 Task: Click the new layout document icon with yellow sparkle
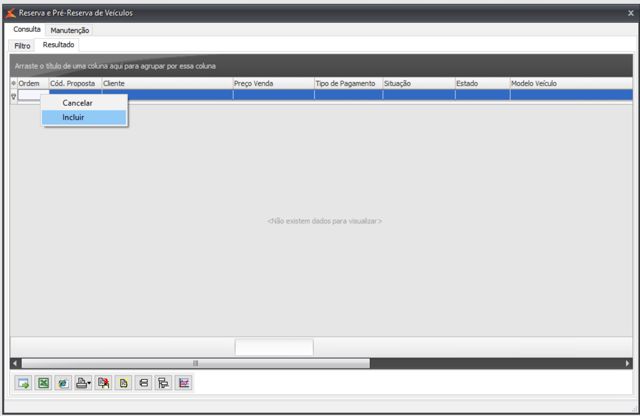[x=123, y=383]
